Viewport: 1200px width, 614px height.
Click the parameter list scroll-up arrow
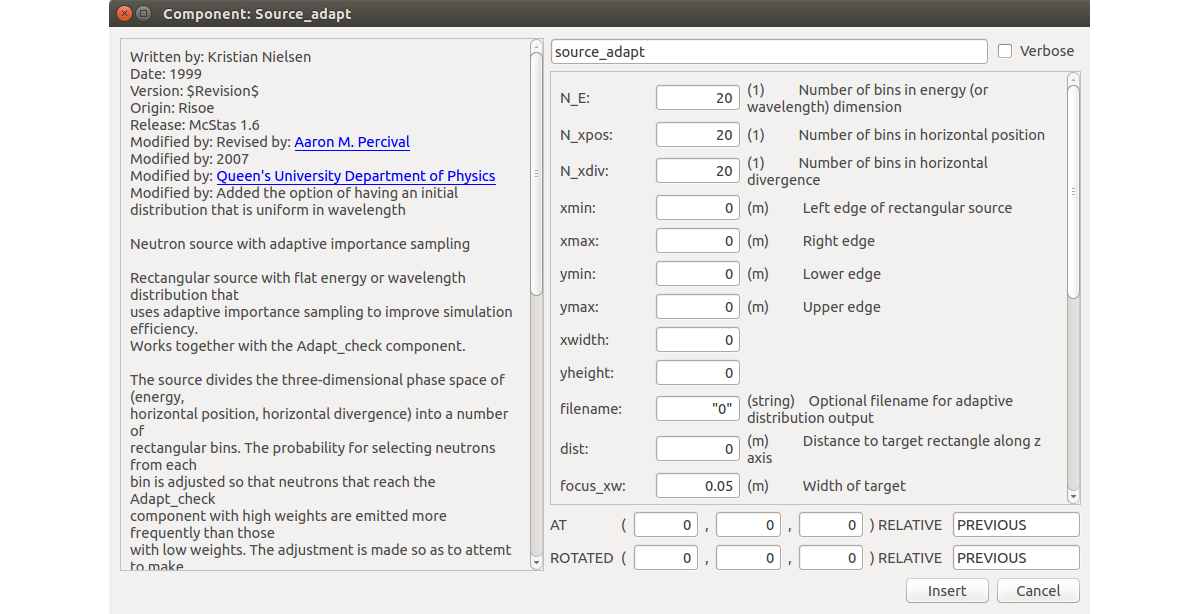click(1073, 79)
